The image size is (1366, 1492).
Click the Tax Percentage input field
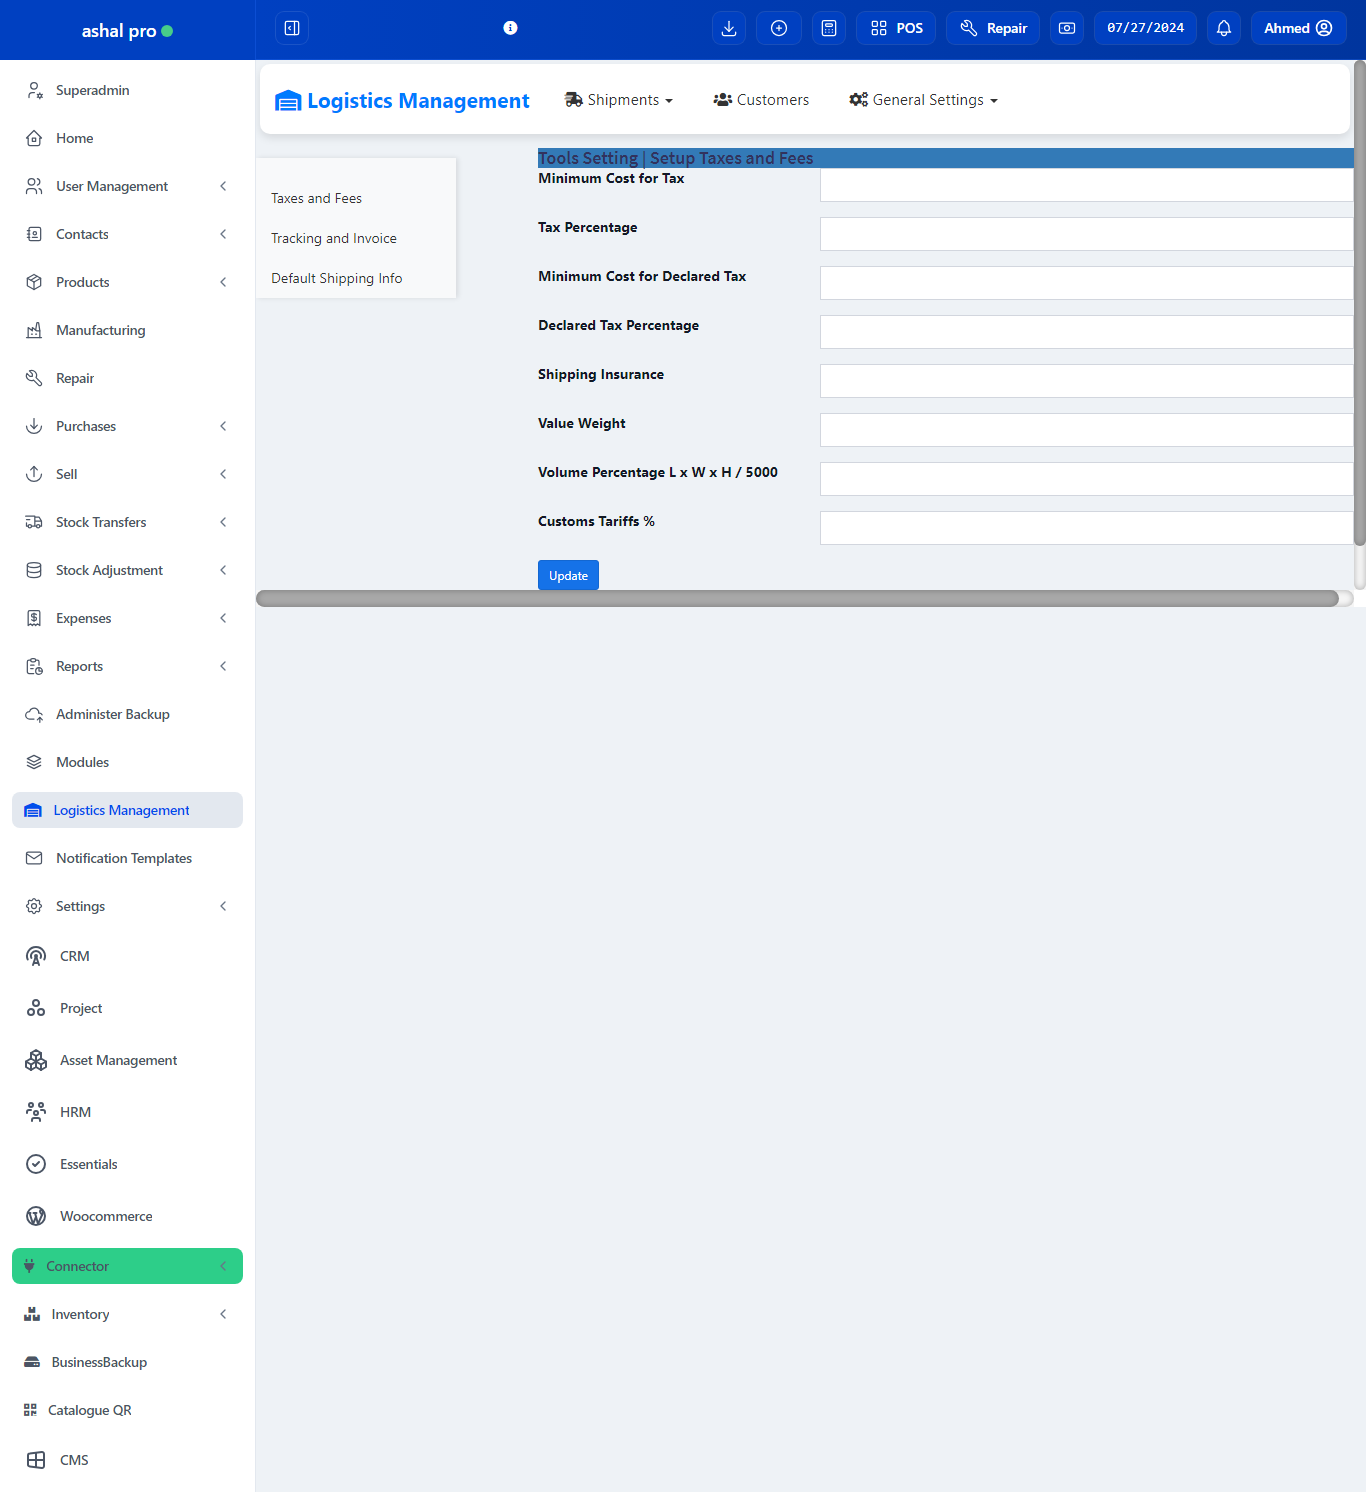[x=1086, y=234]
